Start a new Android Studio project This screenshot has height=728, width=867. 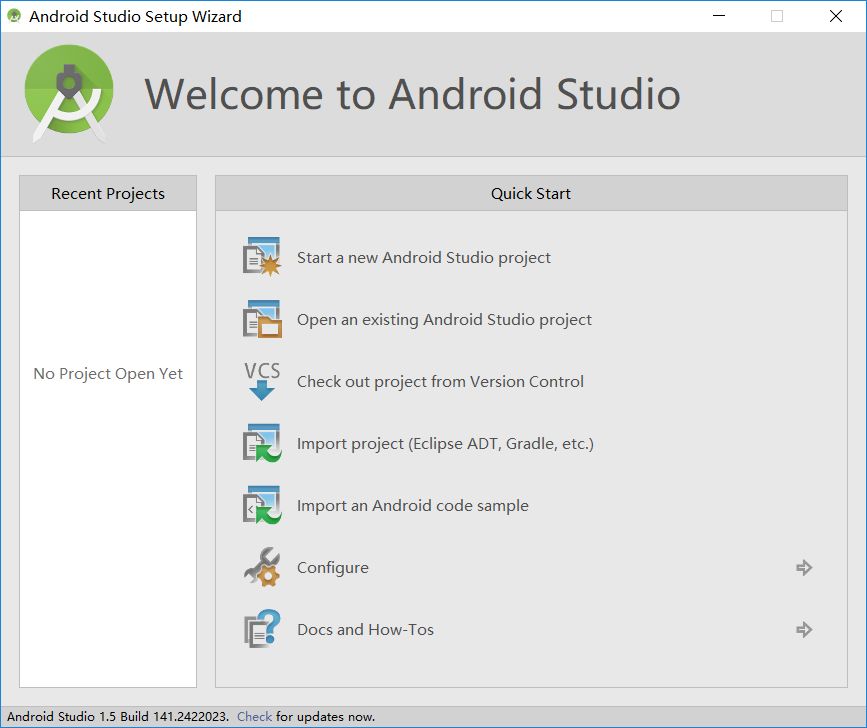point(424,258)
